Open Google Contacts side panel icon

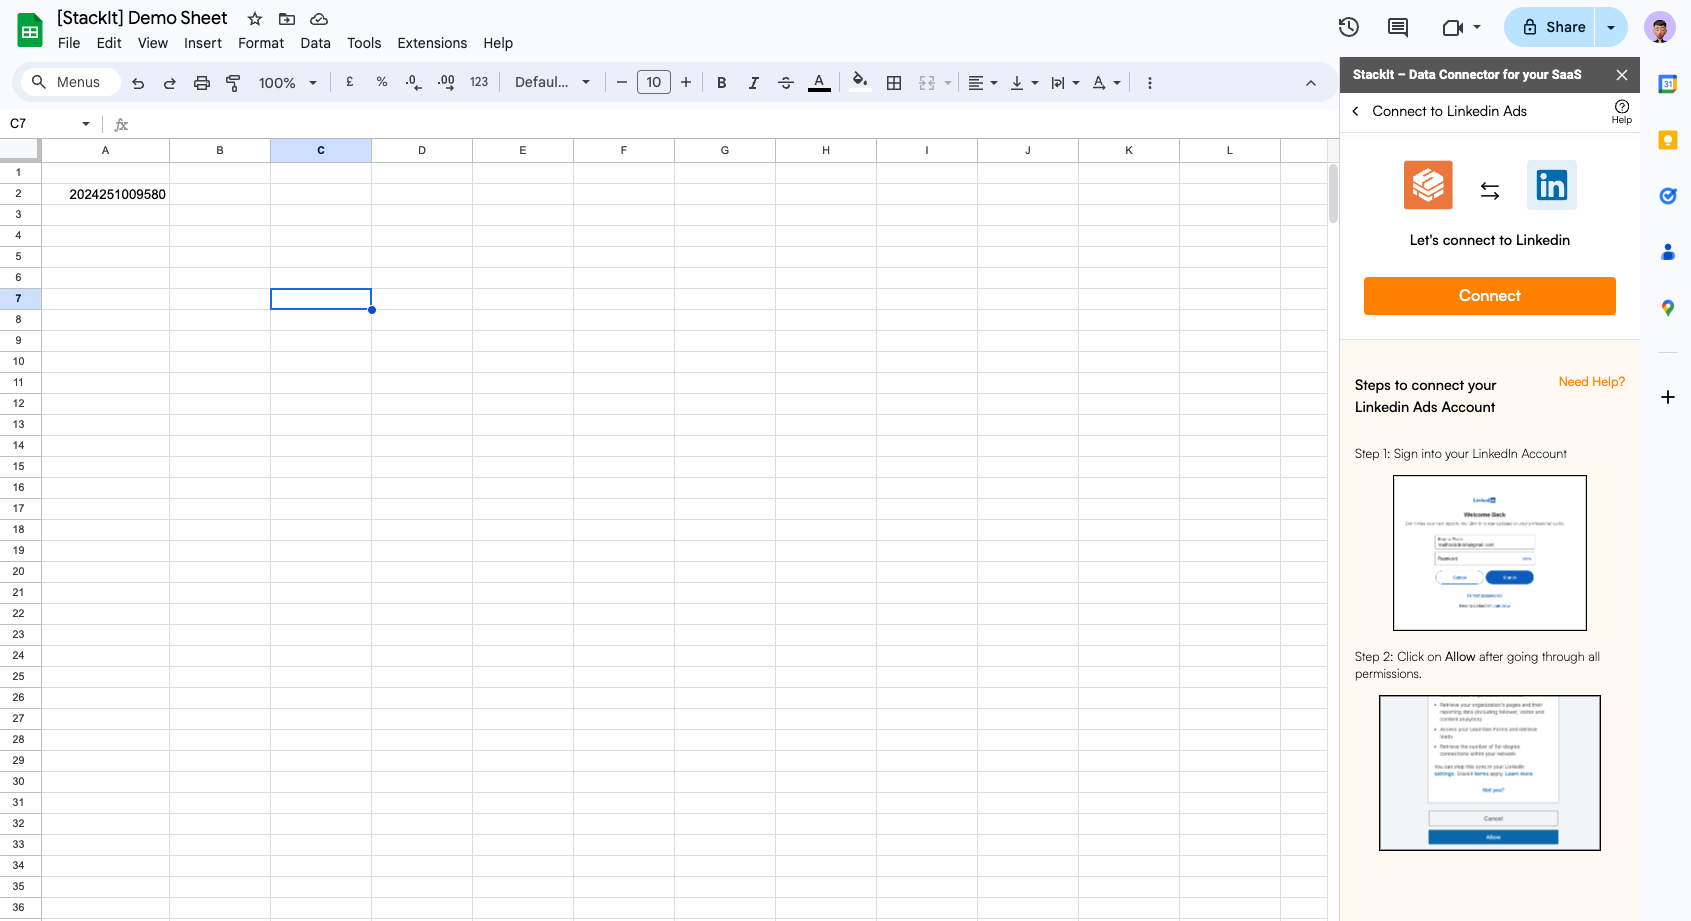pyautogui.click(x=1667, y=252)
